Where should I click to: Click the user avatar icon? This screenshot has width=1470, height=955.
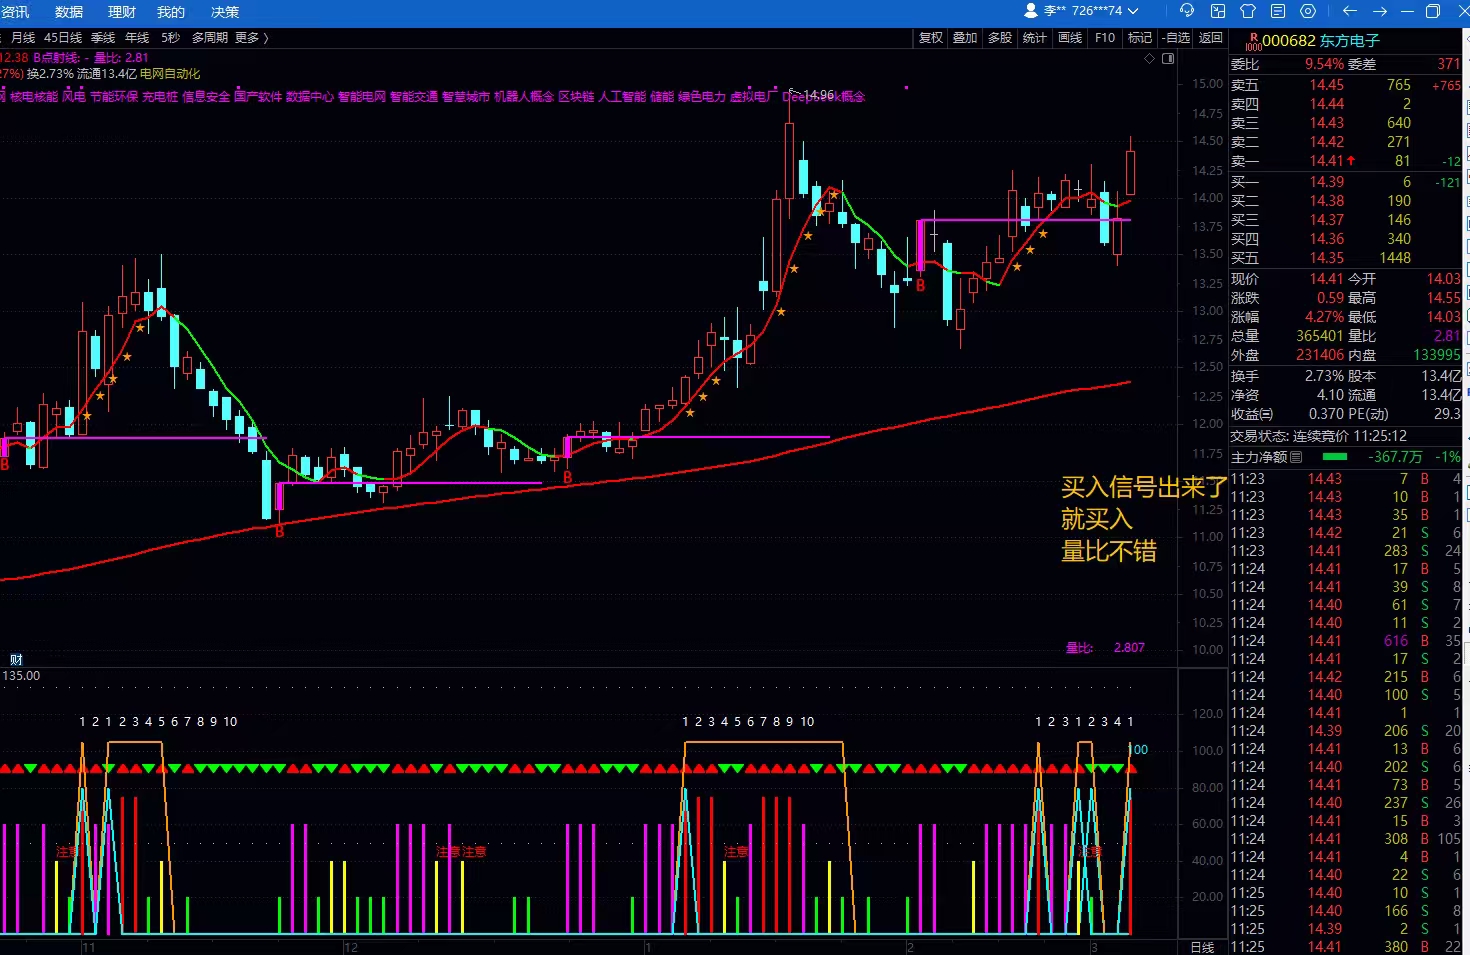[x=1031, y=11]
